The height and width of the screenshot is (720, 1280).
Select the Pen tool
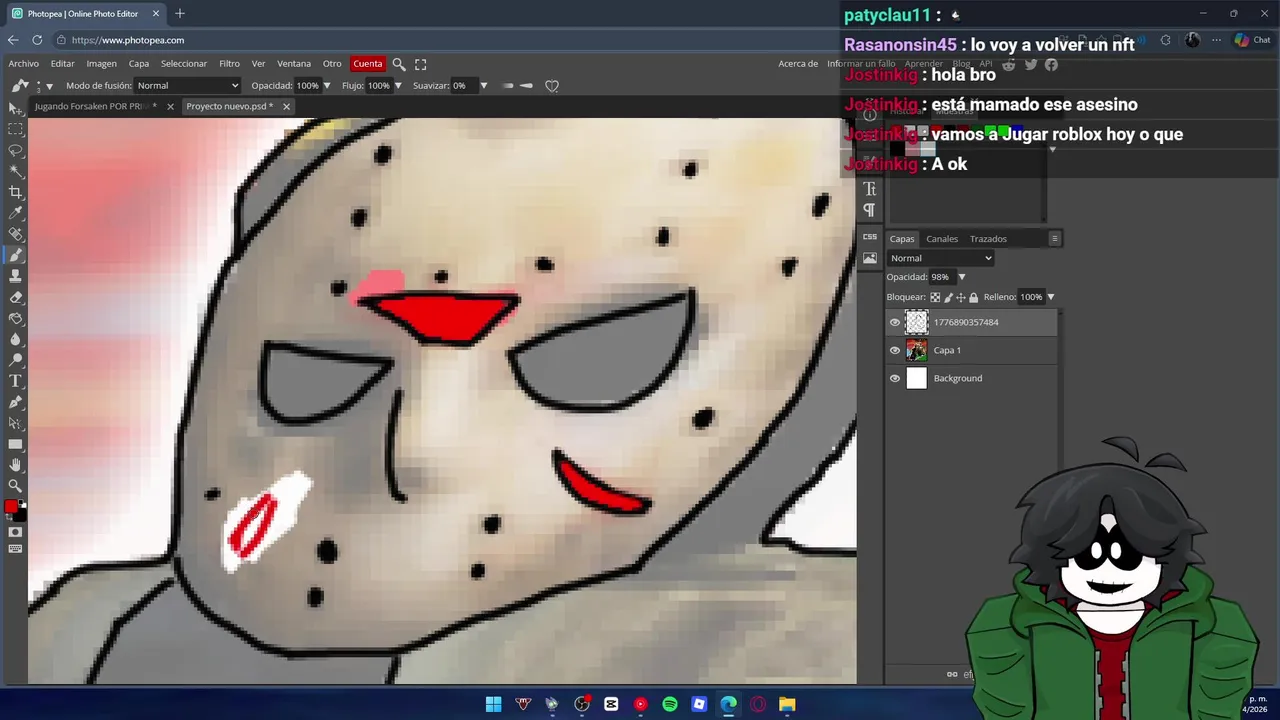pos(15,402)
